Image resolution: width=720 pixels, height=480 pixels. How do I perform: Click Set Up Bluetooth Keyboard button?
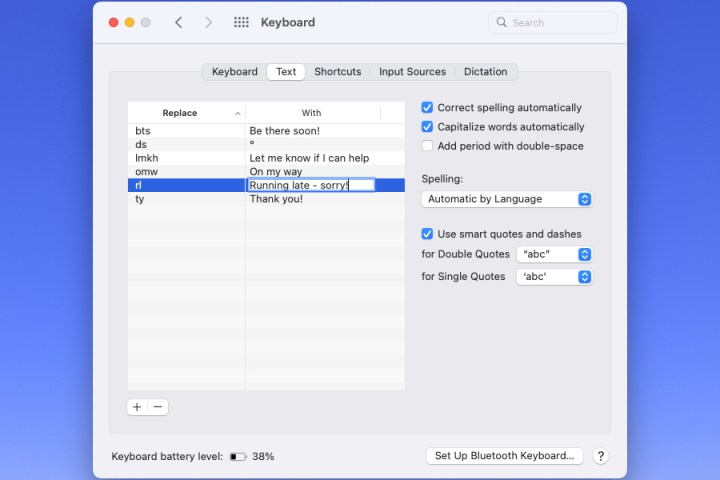tap(505, 456)
